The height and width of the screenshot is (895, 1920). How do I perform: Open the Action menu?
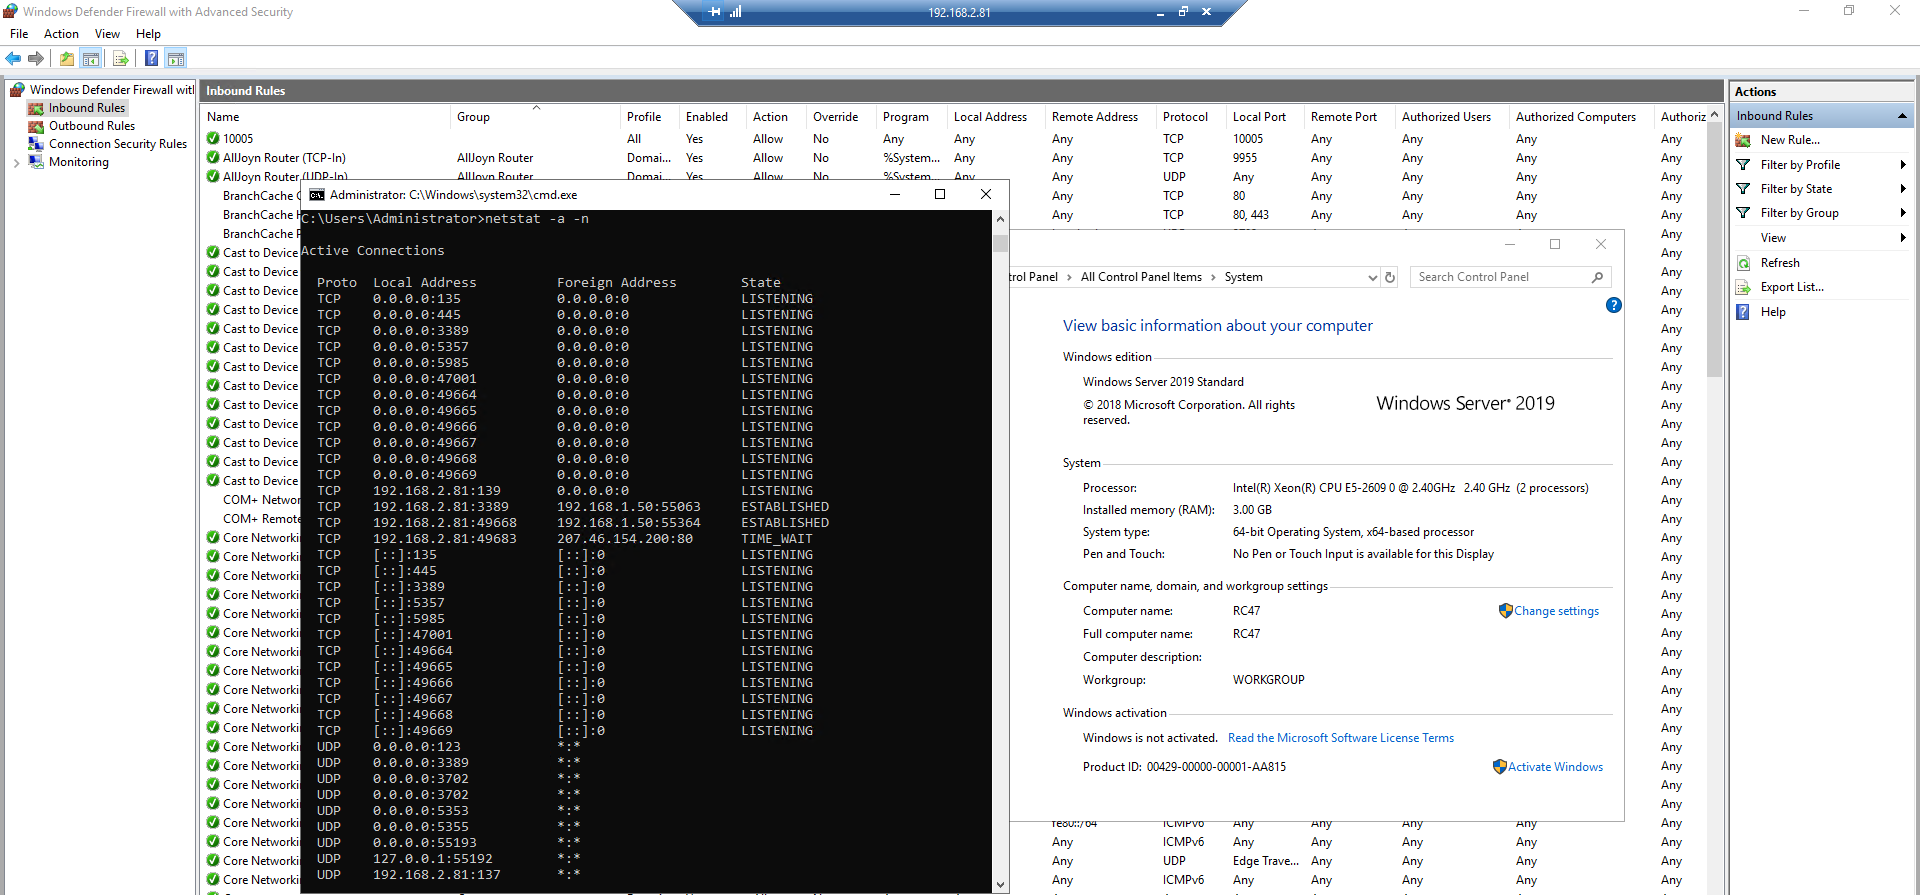(x=61, y=34)
